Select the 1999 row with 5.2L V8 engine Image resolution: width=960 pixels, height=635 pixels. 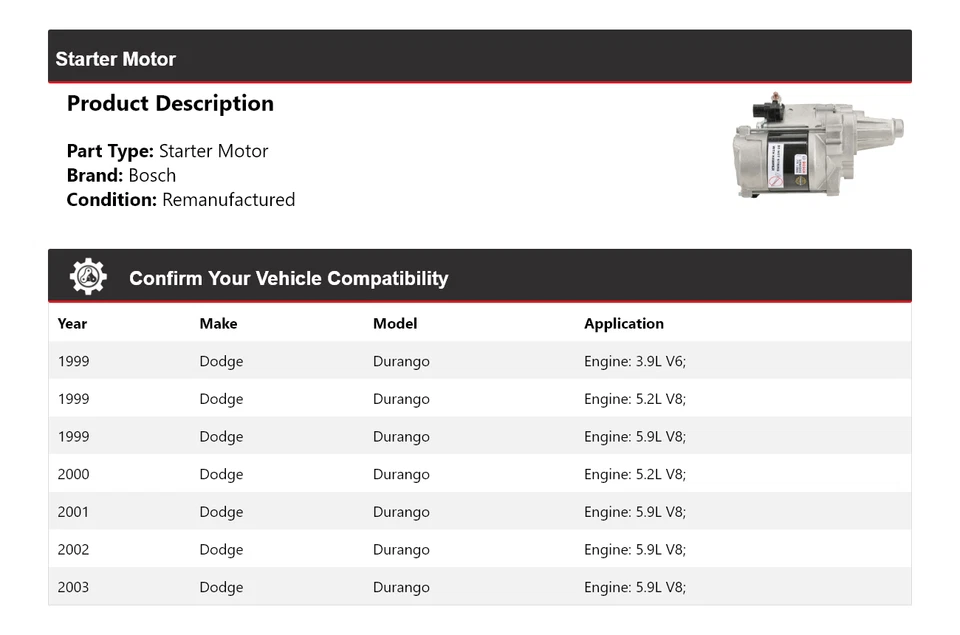pos(479,399)
